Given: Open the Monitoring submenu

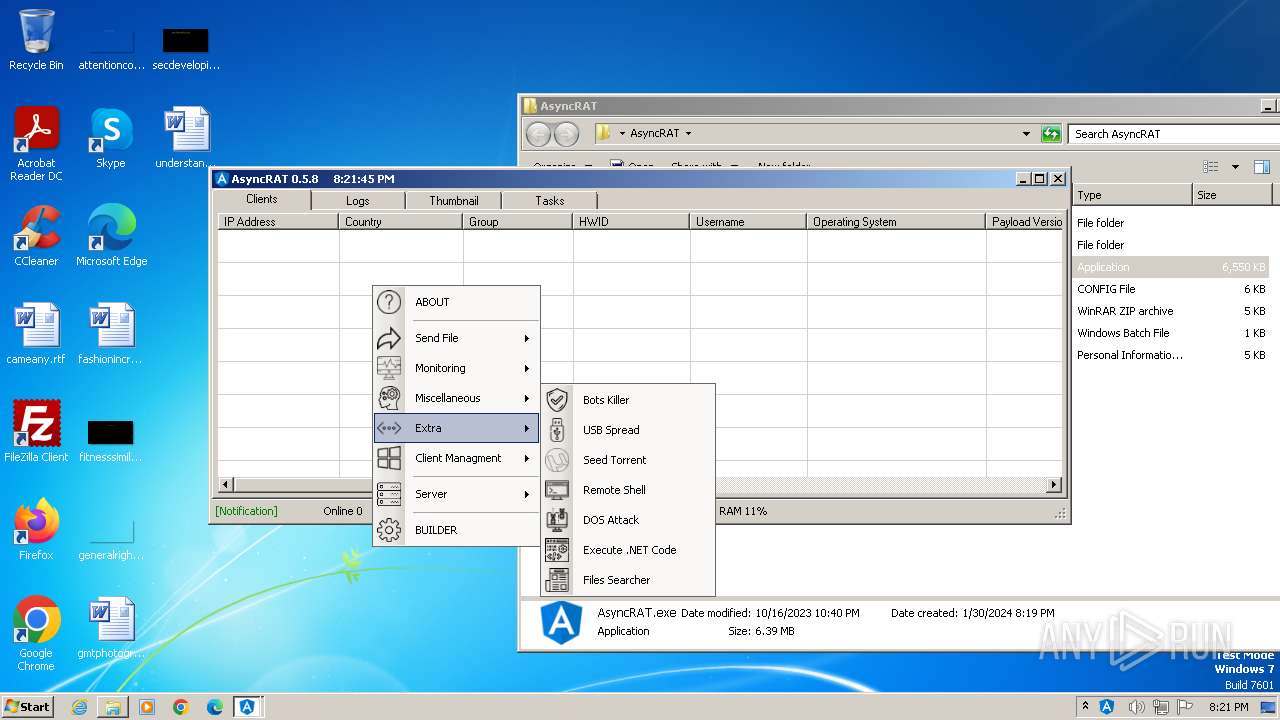Looking at the screenshot, I should [x=456, y=368].
